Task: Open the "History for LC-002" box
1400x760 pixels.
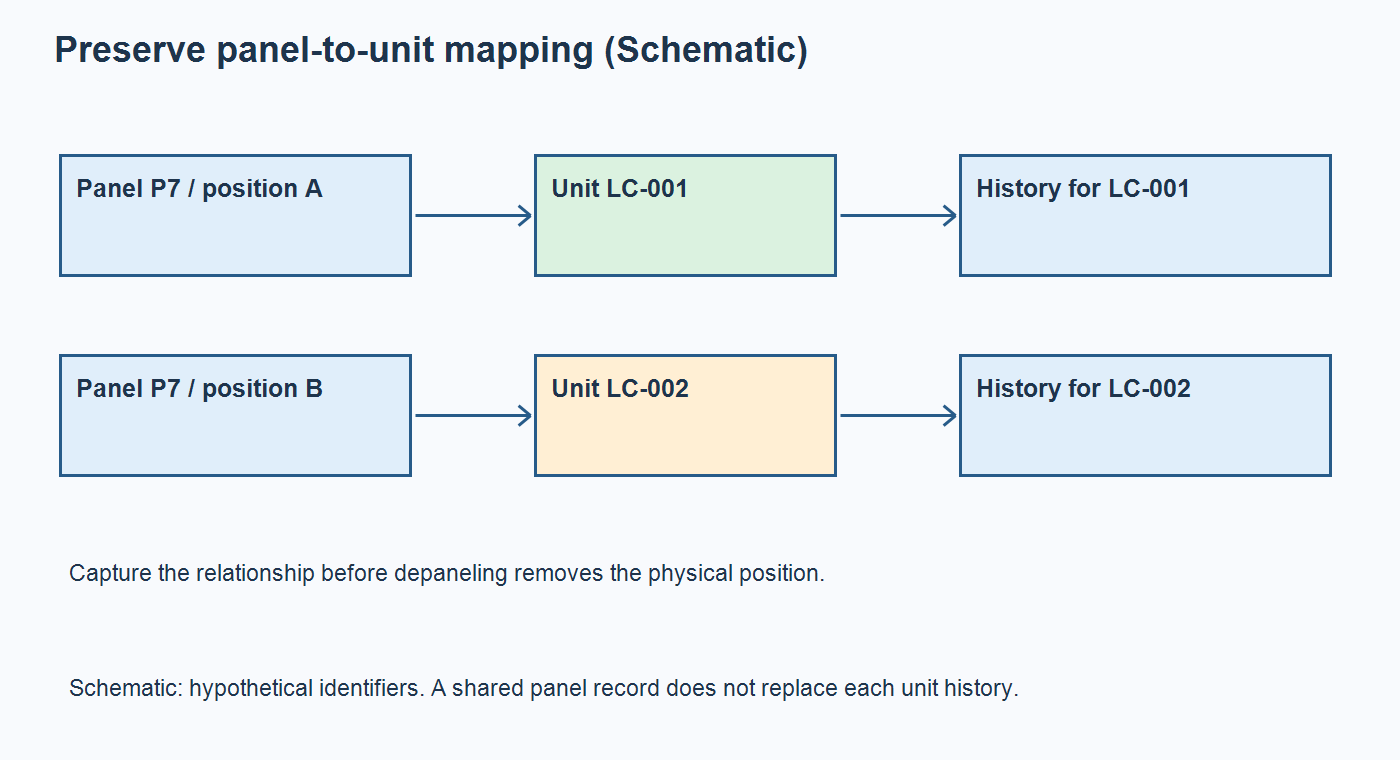Action: click(x=1145, y=415)
